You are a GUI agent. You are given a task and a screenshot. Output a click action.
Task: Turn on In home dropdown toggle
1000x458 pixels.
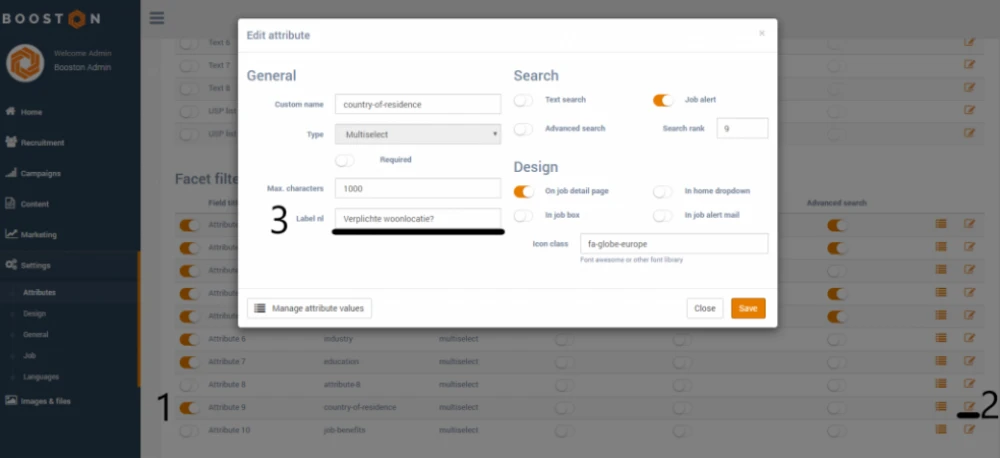coord(663,191)
